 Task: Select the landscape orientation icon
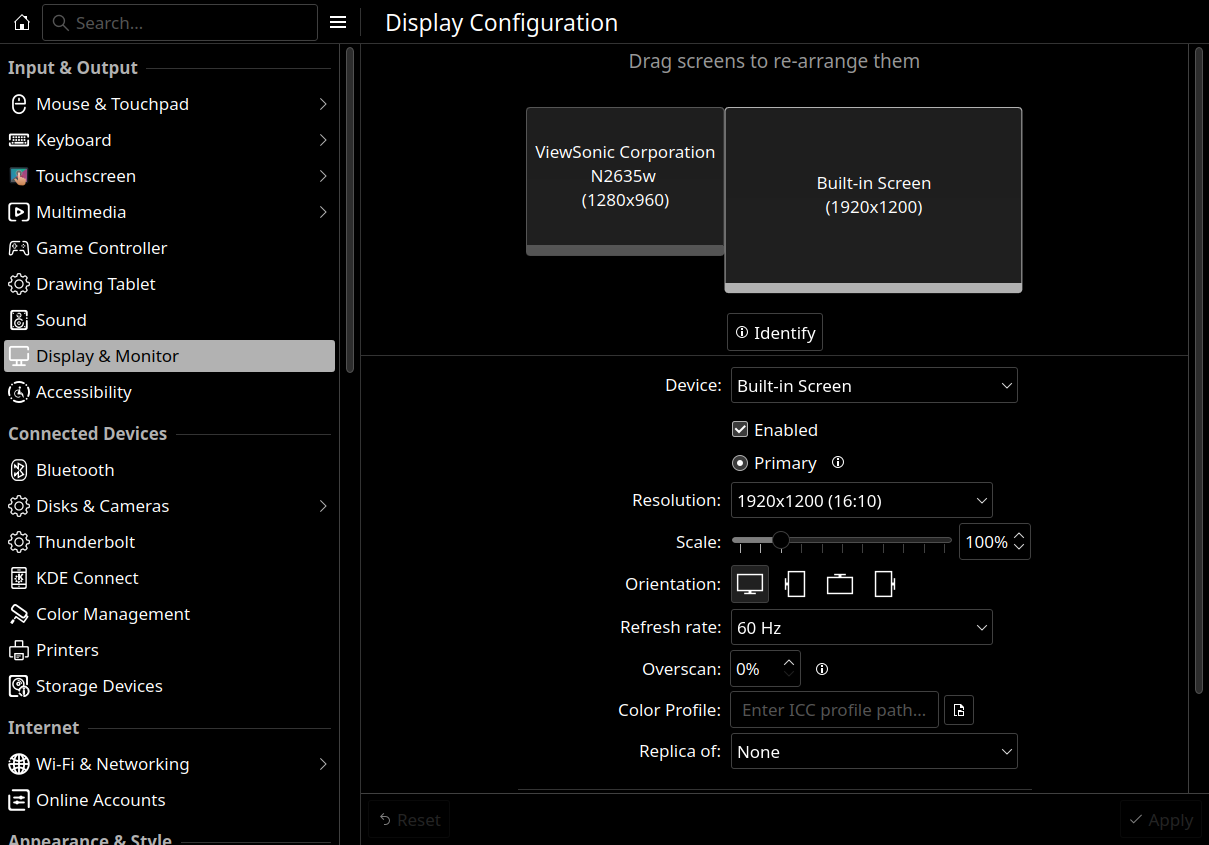(750, 584)
